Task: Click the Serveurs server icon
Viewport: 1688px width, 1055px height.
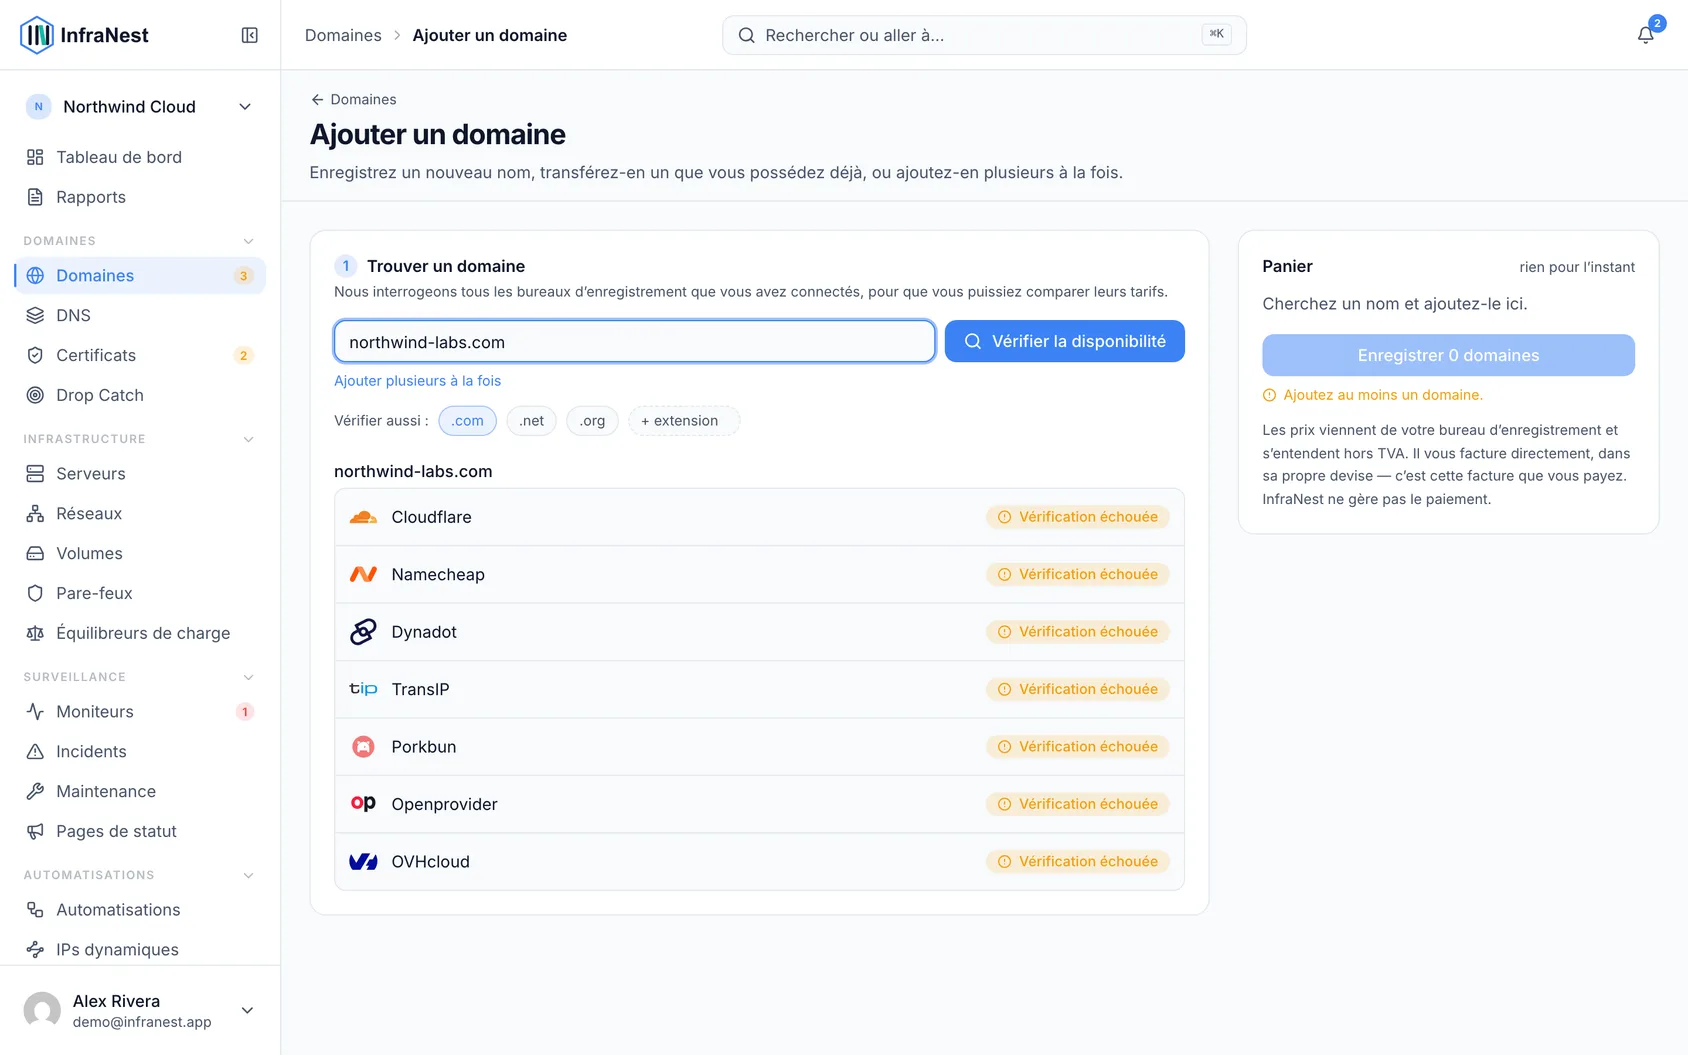Action: coord(35,473)
